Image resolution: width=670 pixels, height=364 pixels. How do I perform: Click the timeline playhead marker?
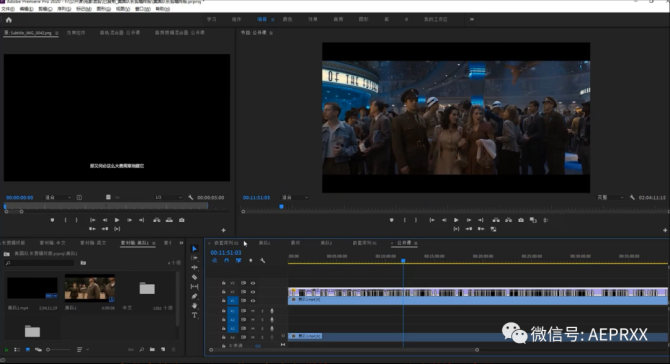coord(403,260)
